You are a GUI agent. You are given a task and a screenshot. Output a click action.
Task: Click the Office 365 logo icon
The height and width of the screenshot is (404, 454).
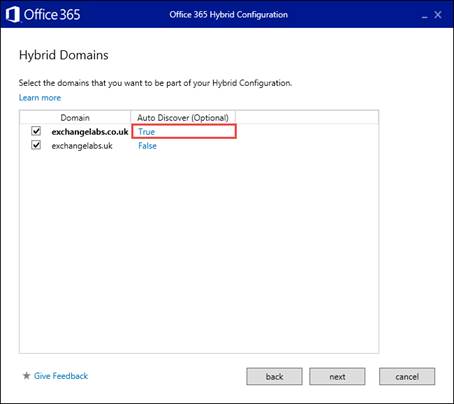tap(13, 15)
